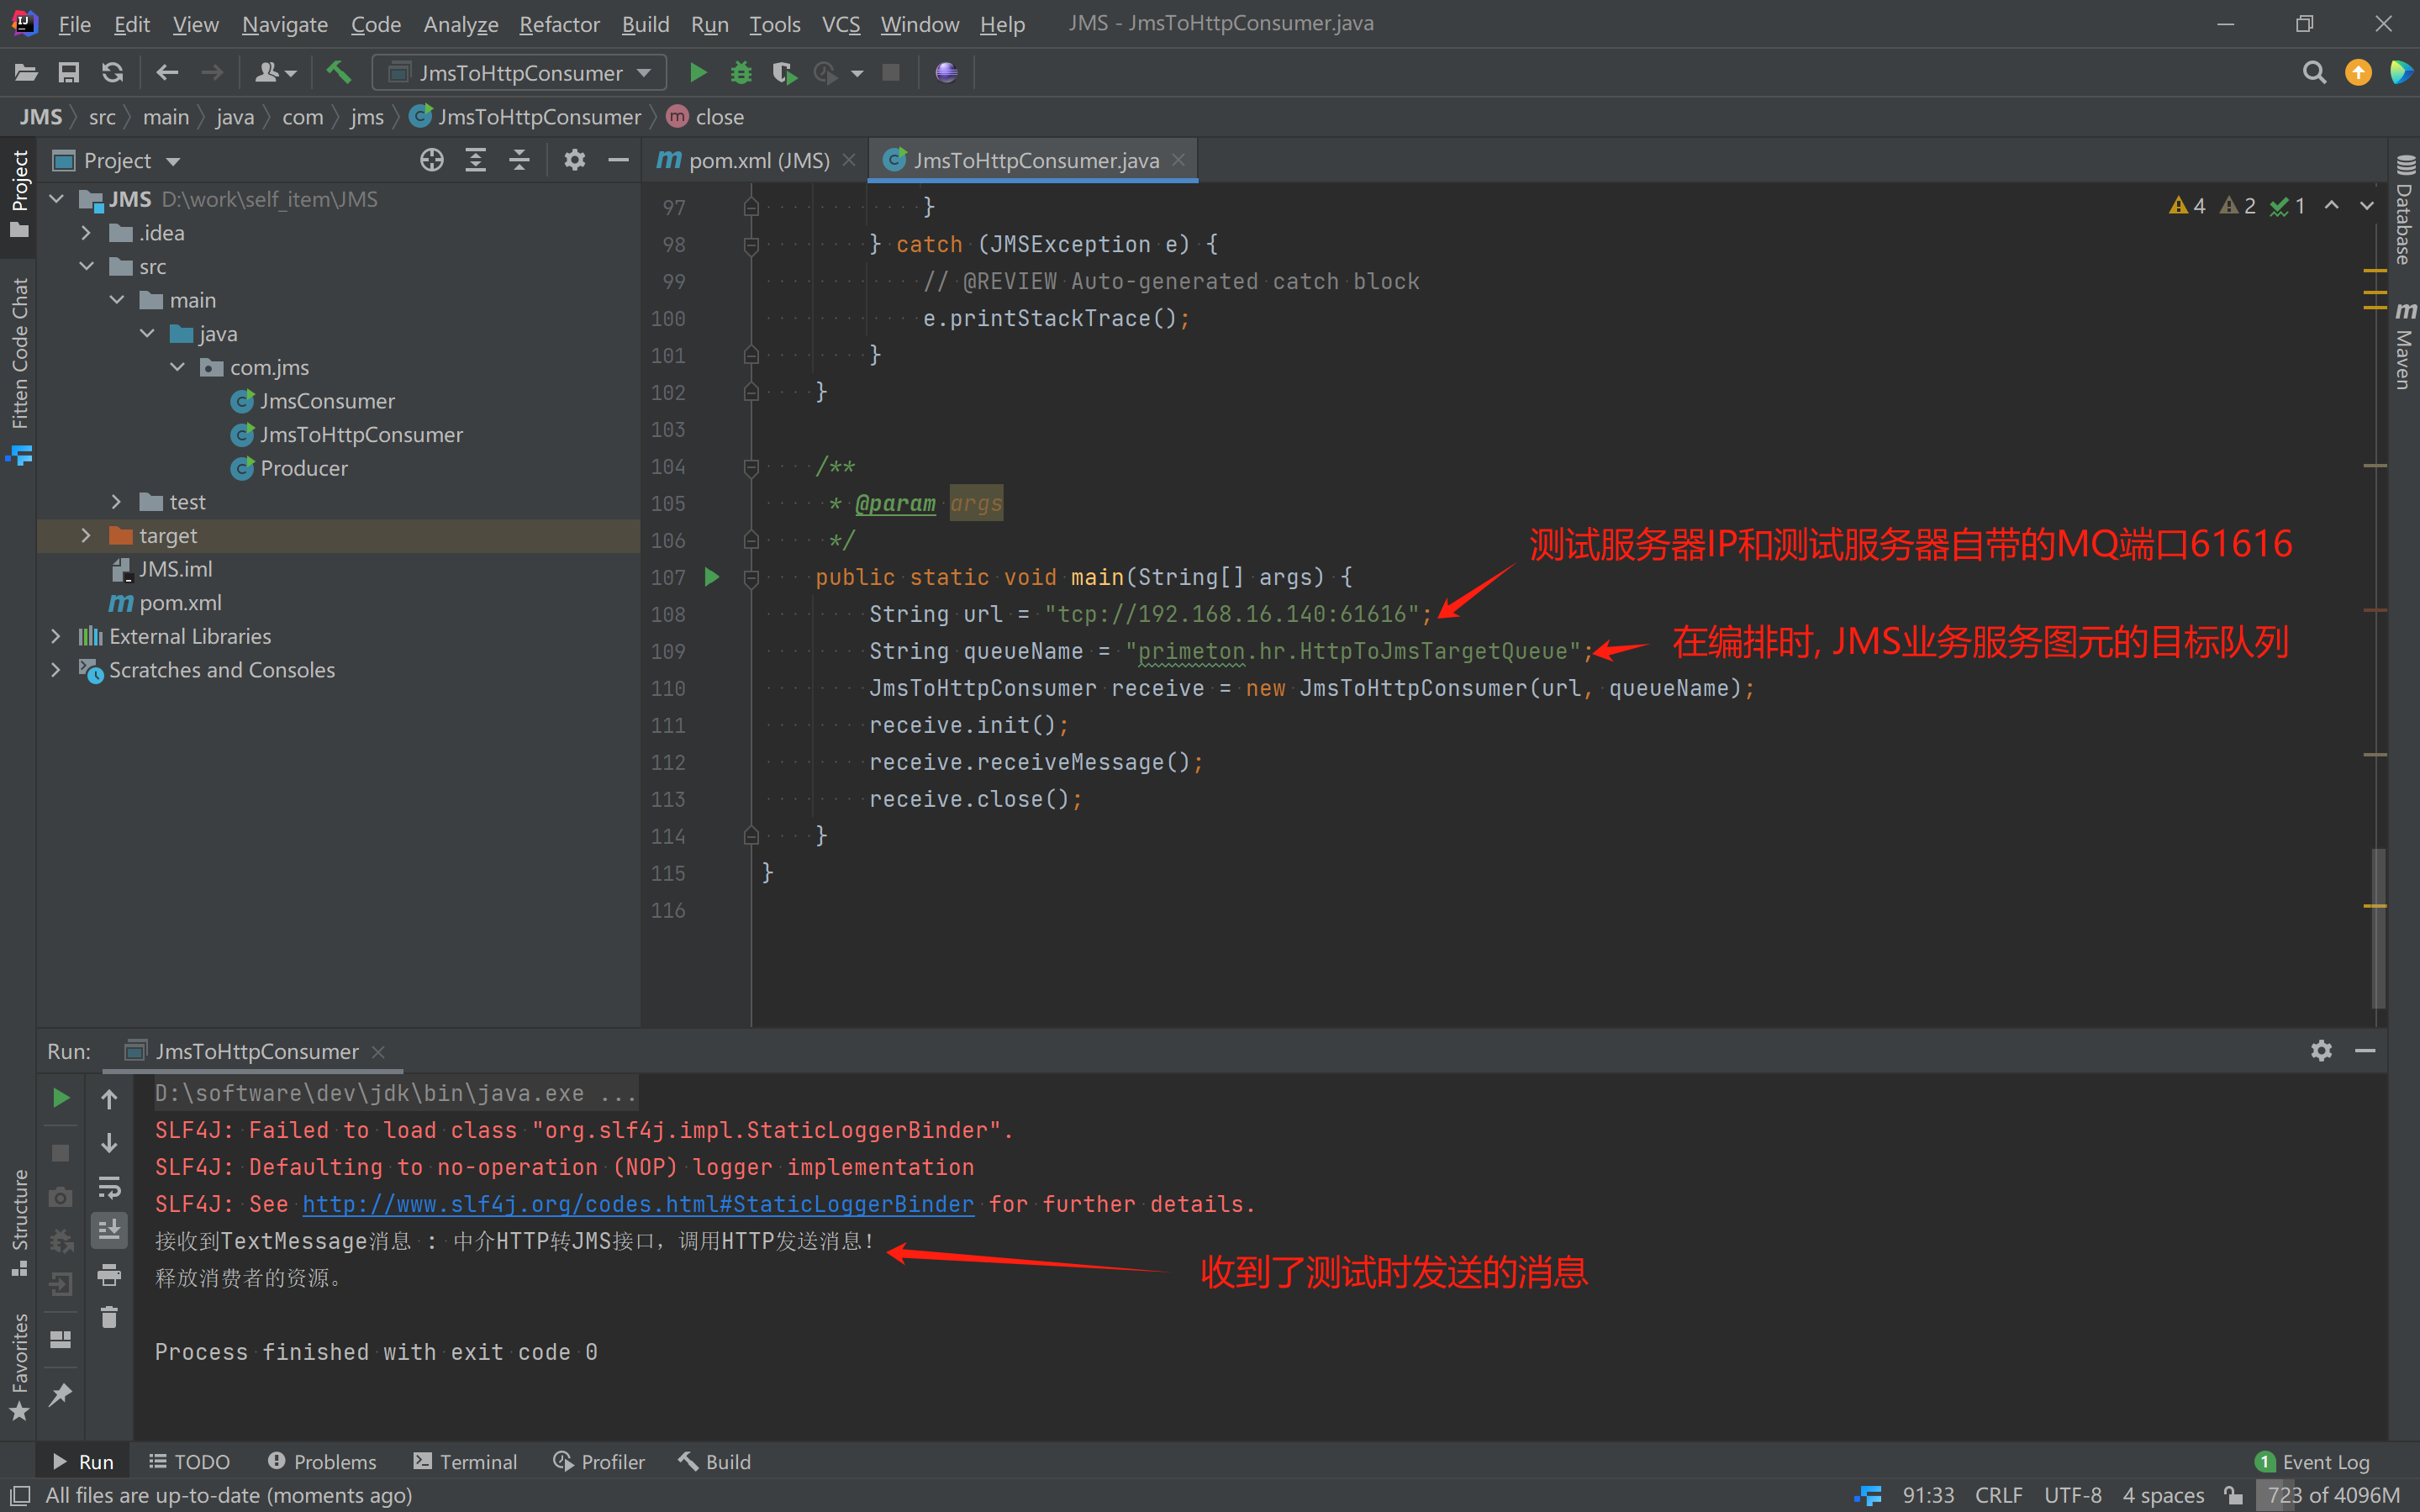The width and height of the screenshot is (2420, 1512).
Task: Click the Clear All trash icon in Run console
Action: point(109,1318)
